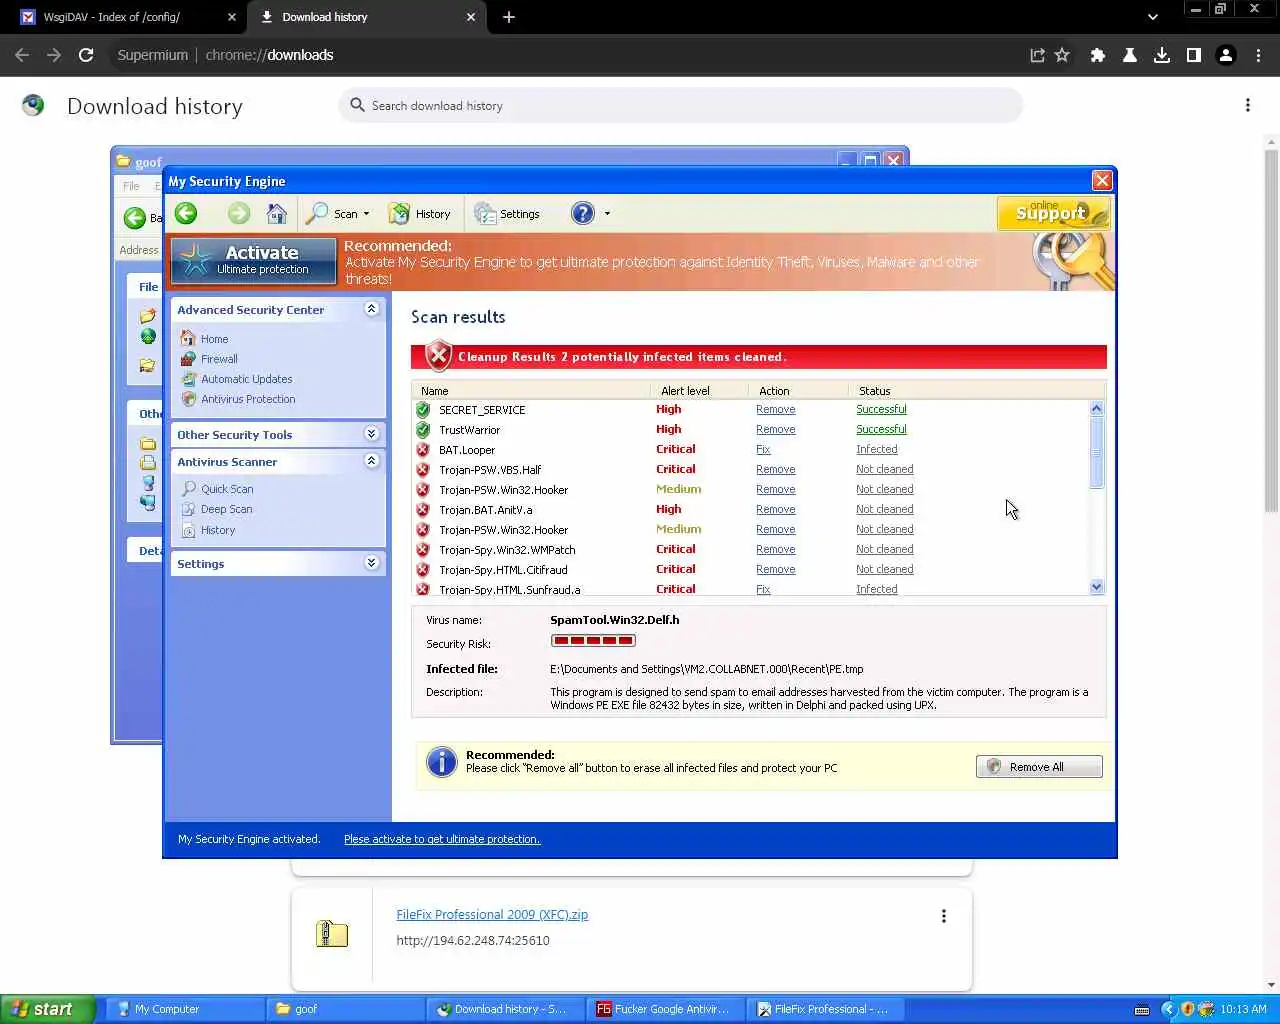1280x1024 pixels.
Task: Click Remove for Trojan.BAT.AnitV.a
Action: [776, 509]
